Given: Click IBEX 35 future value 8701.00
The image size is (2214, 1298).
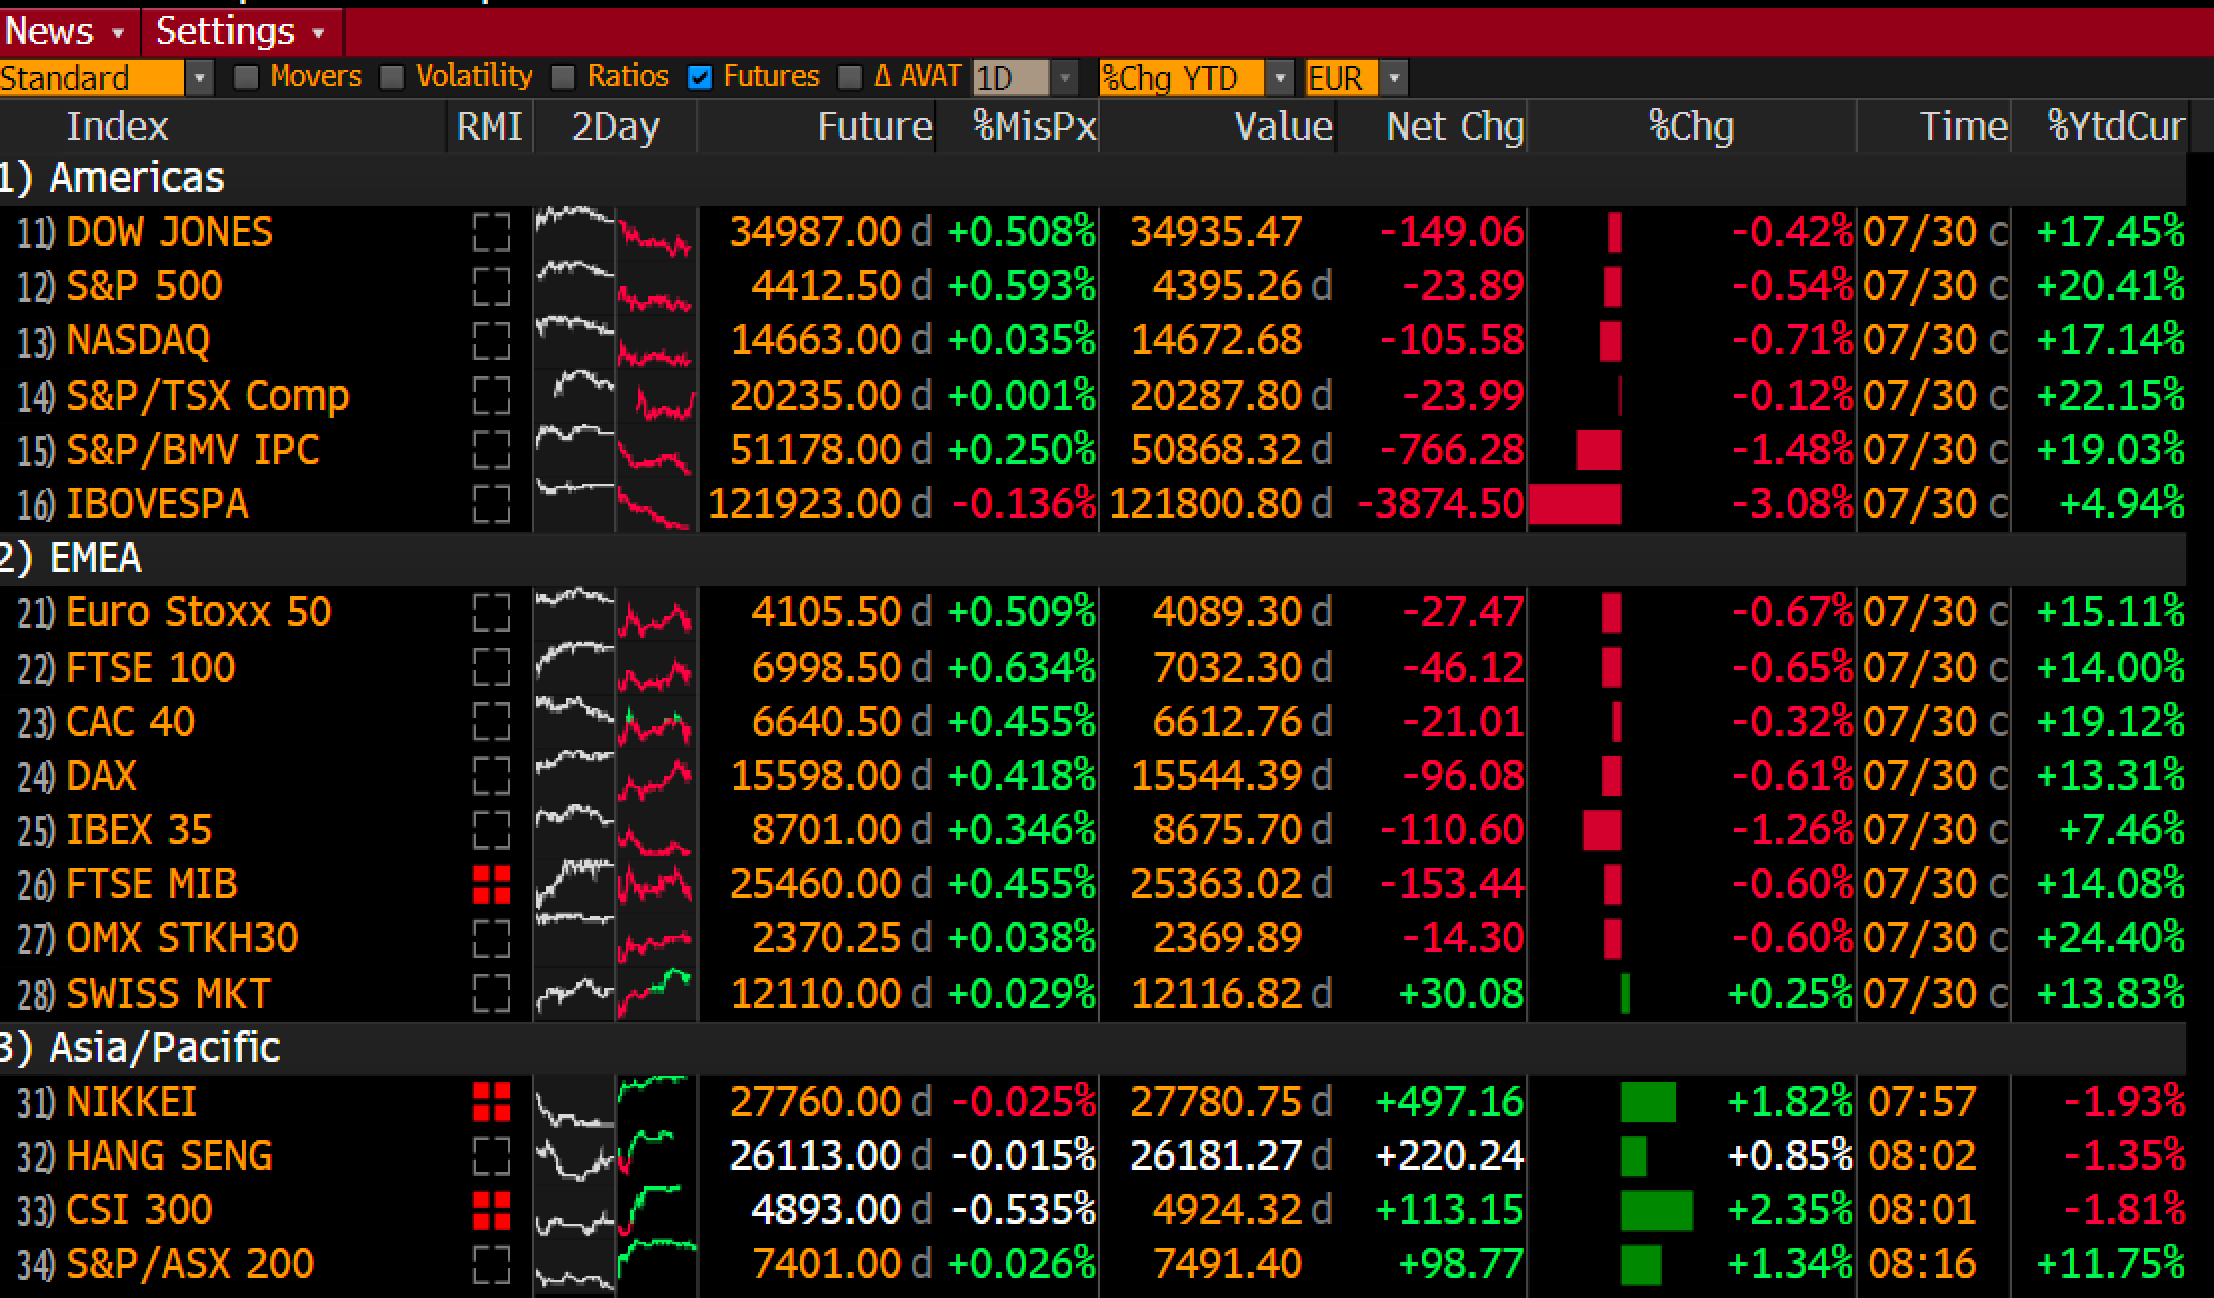Looking at the screenshot, I should [827, 829].
